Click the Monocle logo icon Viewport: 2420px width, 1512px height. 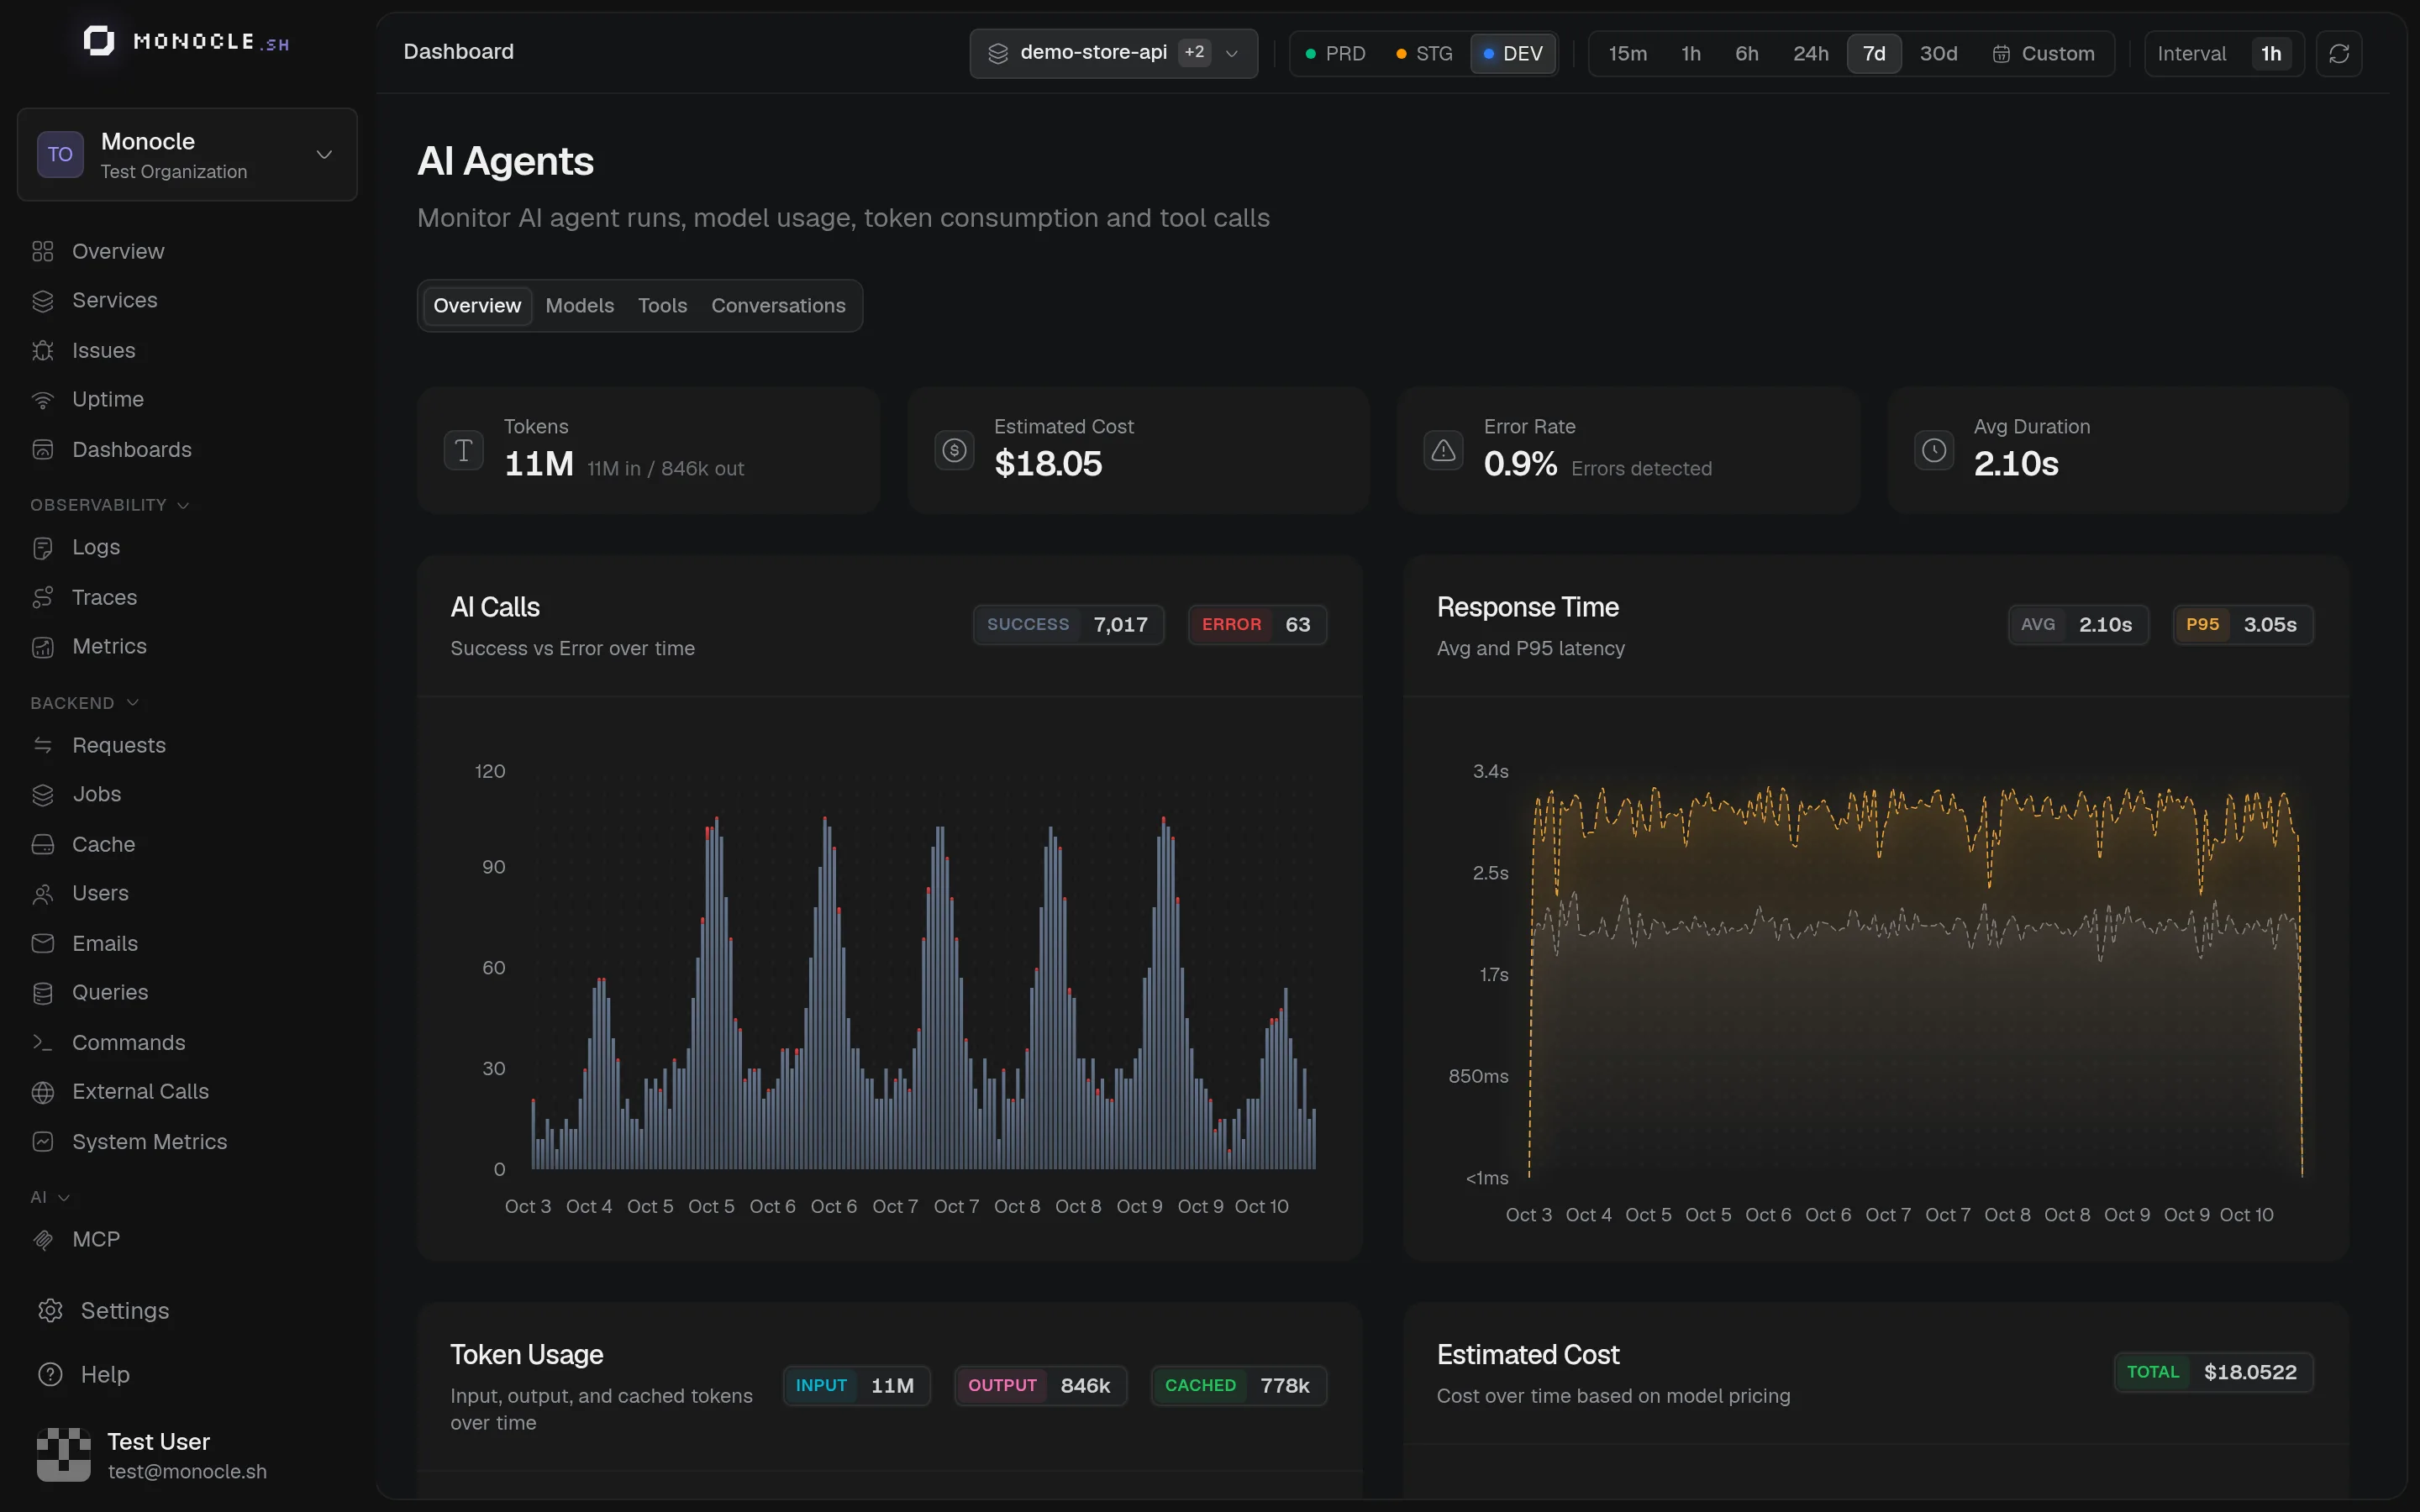tap(98, 41)
